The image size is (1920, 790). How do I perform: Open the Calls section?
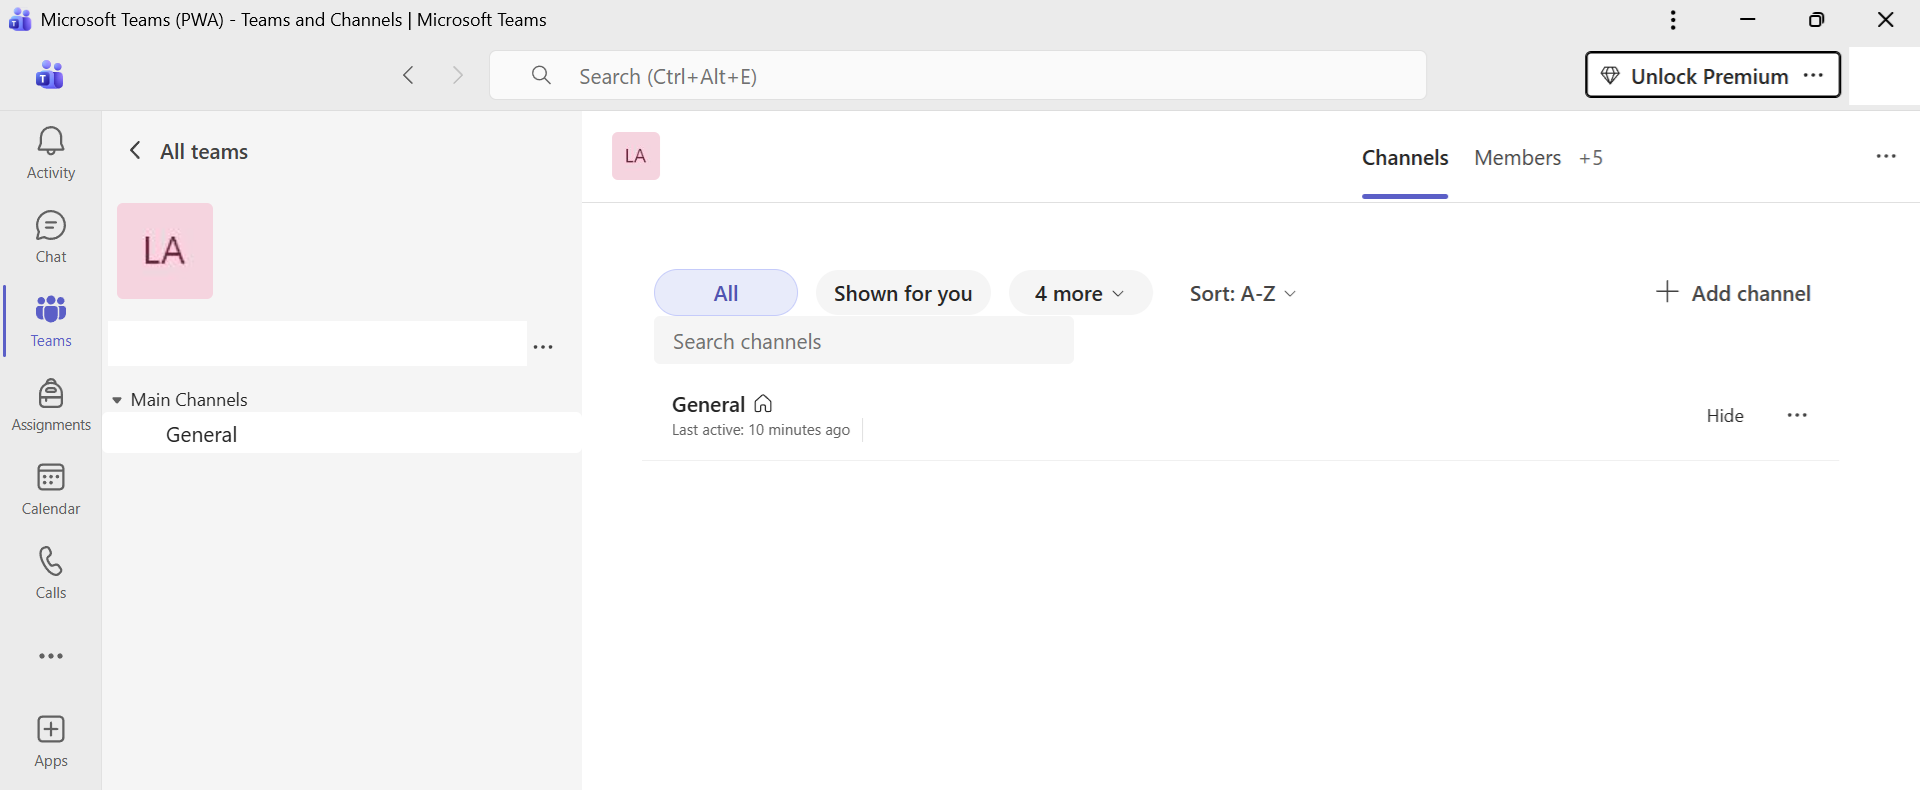click(51, 573)
